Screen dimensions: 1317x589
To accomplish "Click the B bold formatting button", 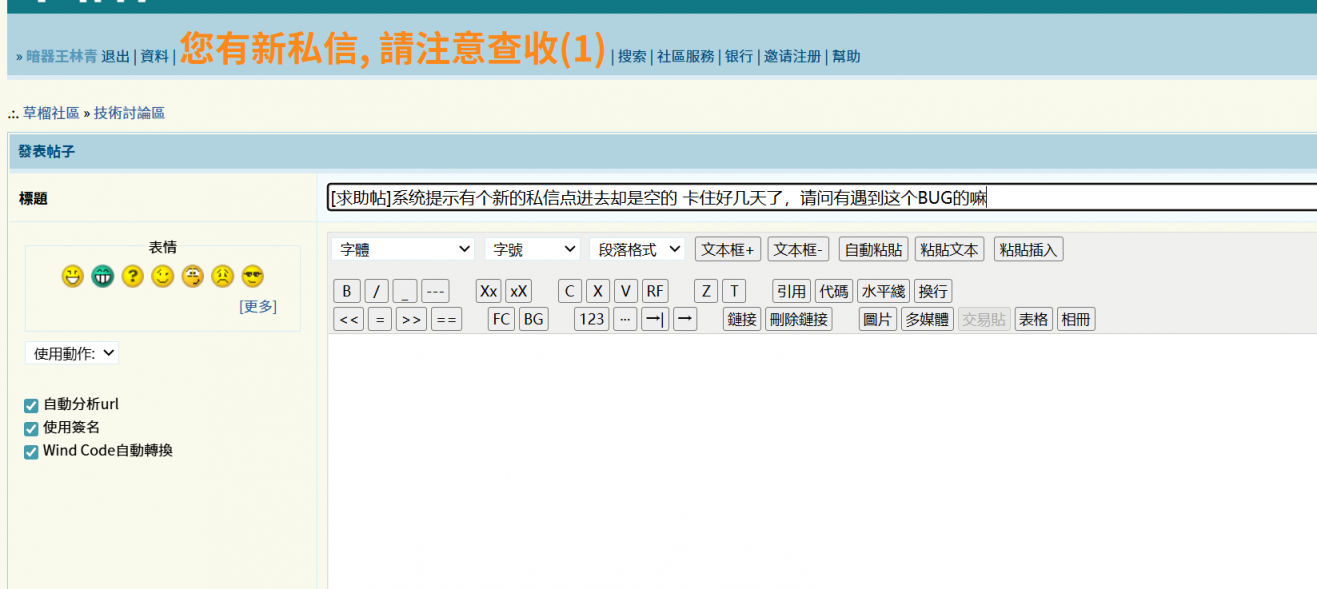I will point(346,291).
